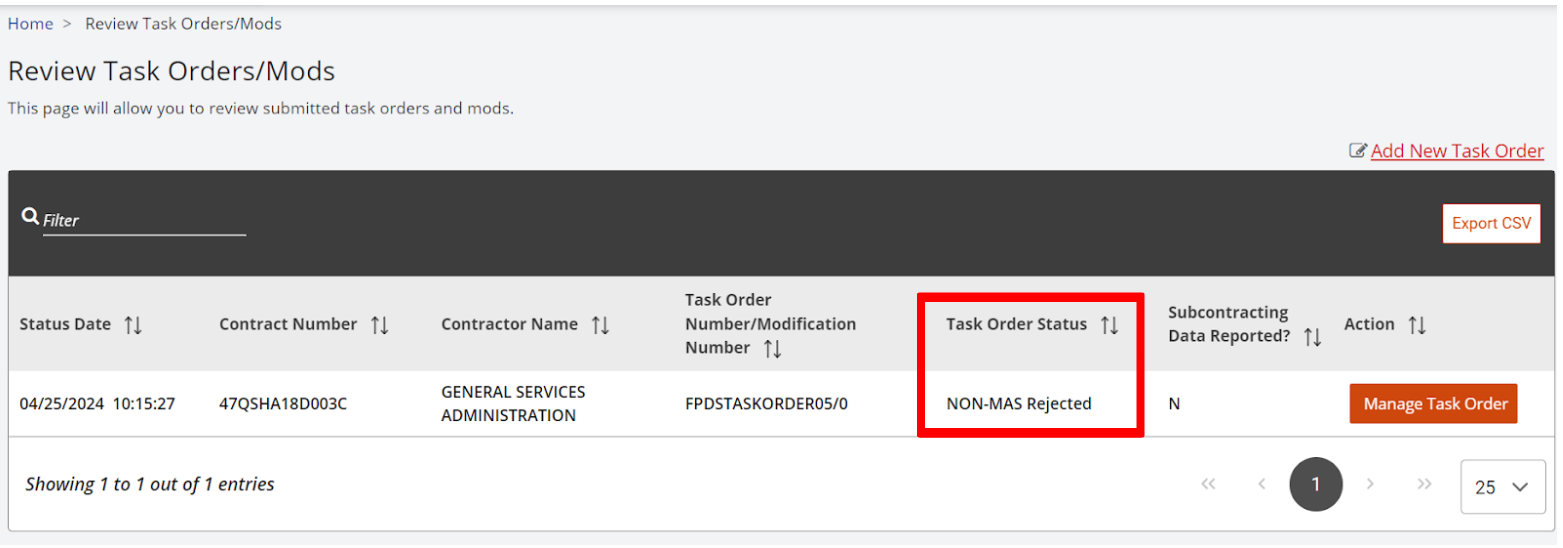Viewport: 1563px width, 548px height.
Task: Go to previous page of results
Action: click(x=1262, y=485)
